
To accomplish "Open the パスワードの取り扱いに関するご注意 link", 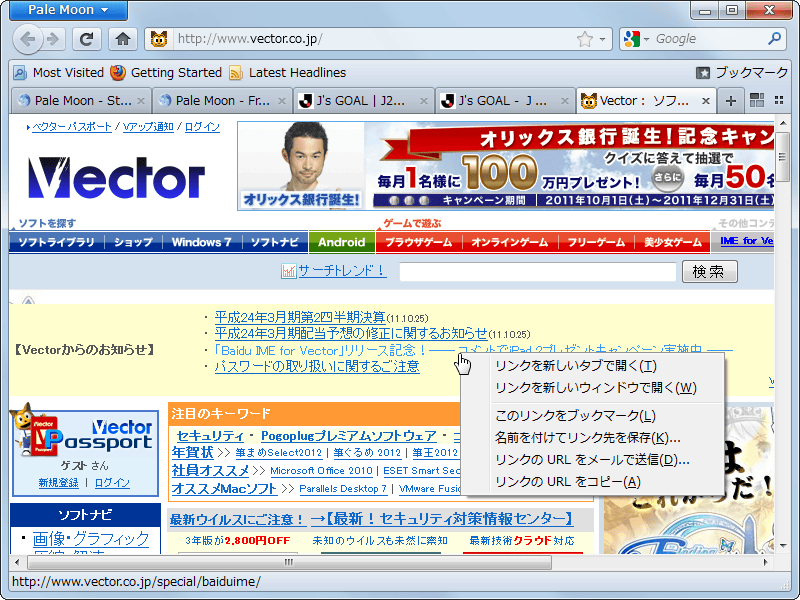I will click(x=317, y=366).
